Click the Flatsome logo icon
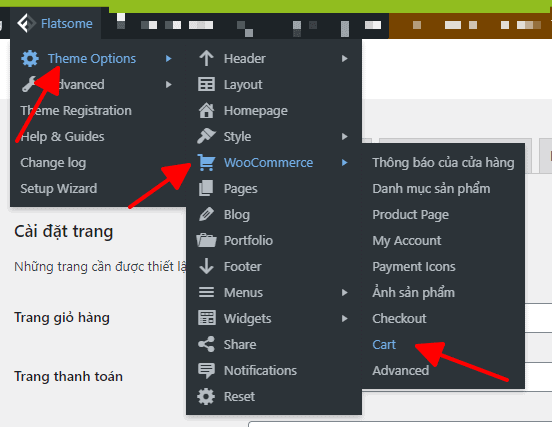This screenshot has width=552, height=427. [x=26, y=23]
